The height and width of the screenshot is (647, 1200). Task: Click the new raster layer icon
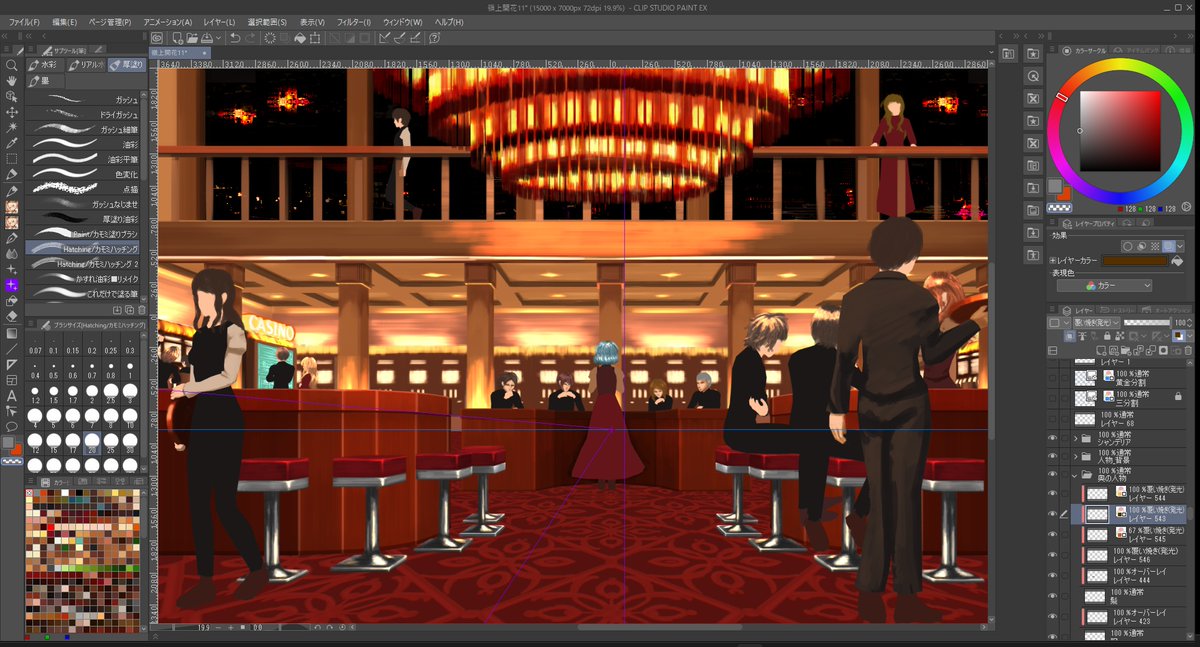tap(1102, 352)
